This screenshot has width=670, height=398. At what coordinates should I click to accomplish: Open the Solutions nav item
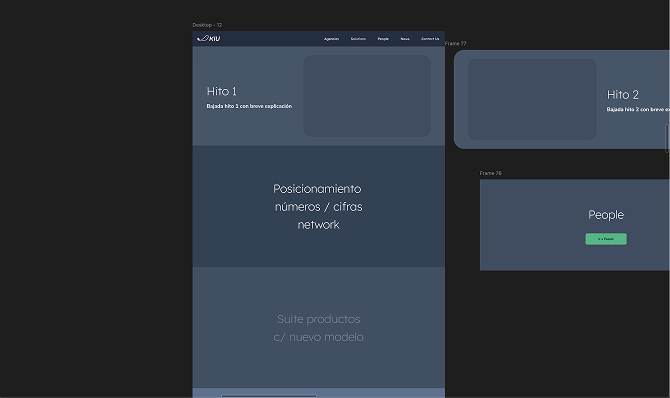coord(358,39)
